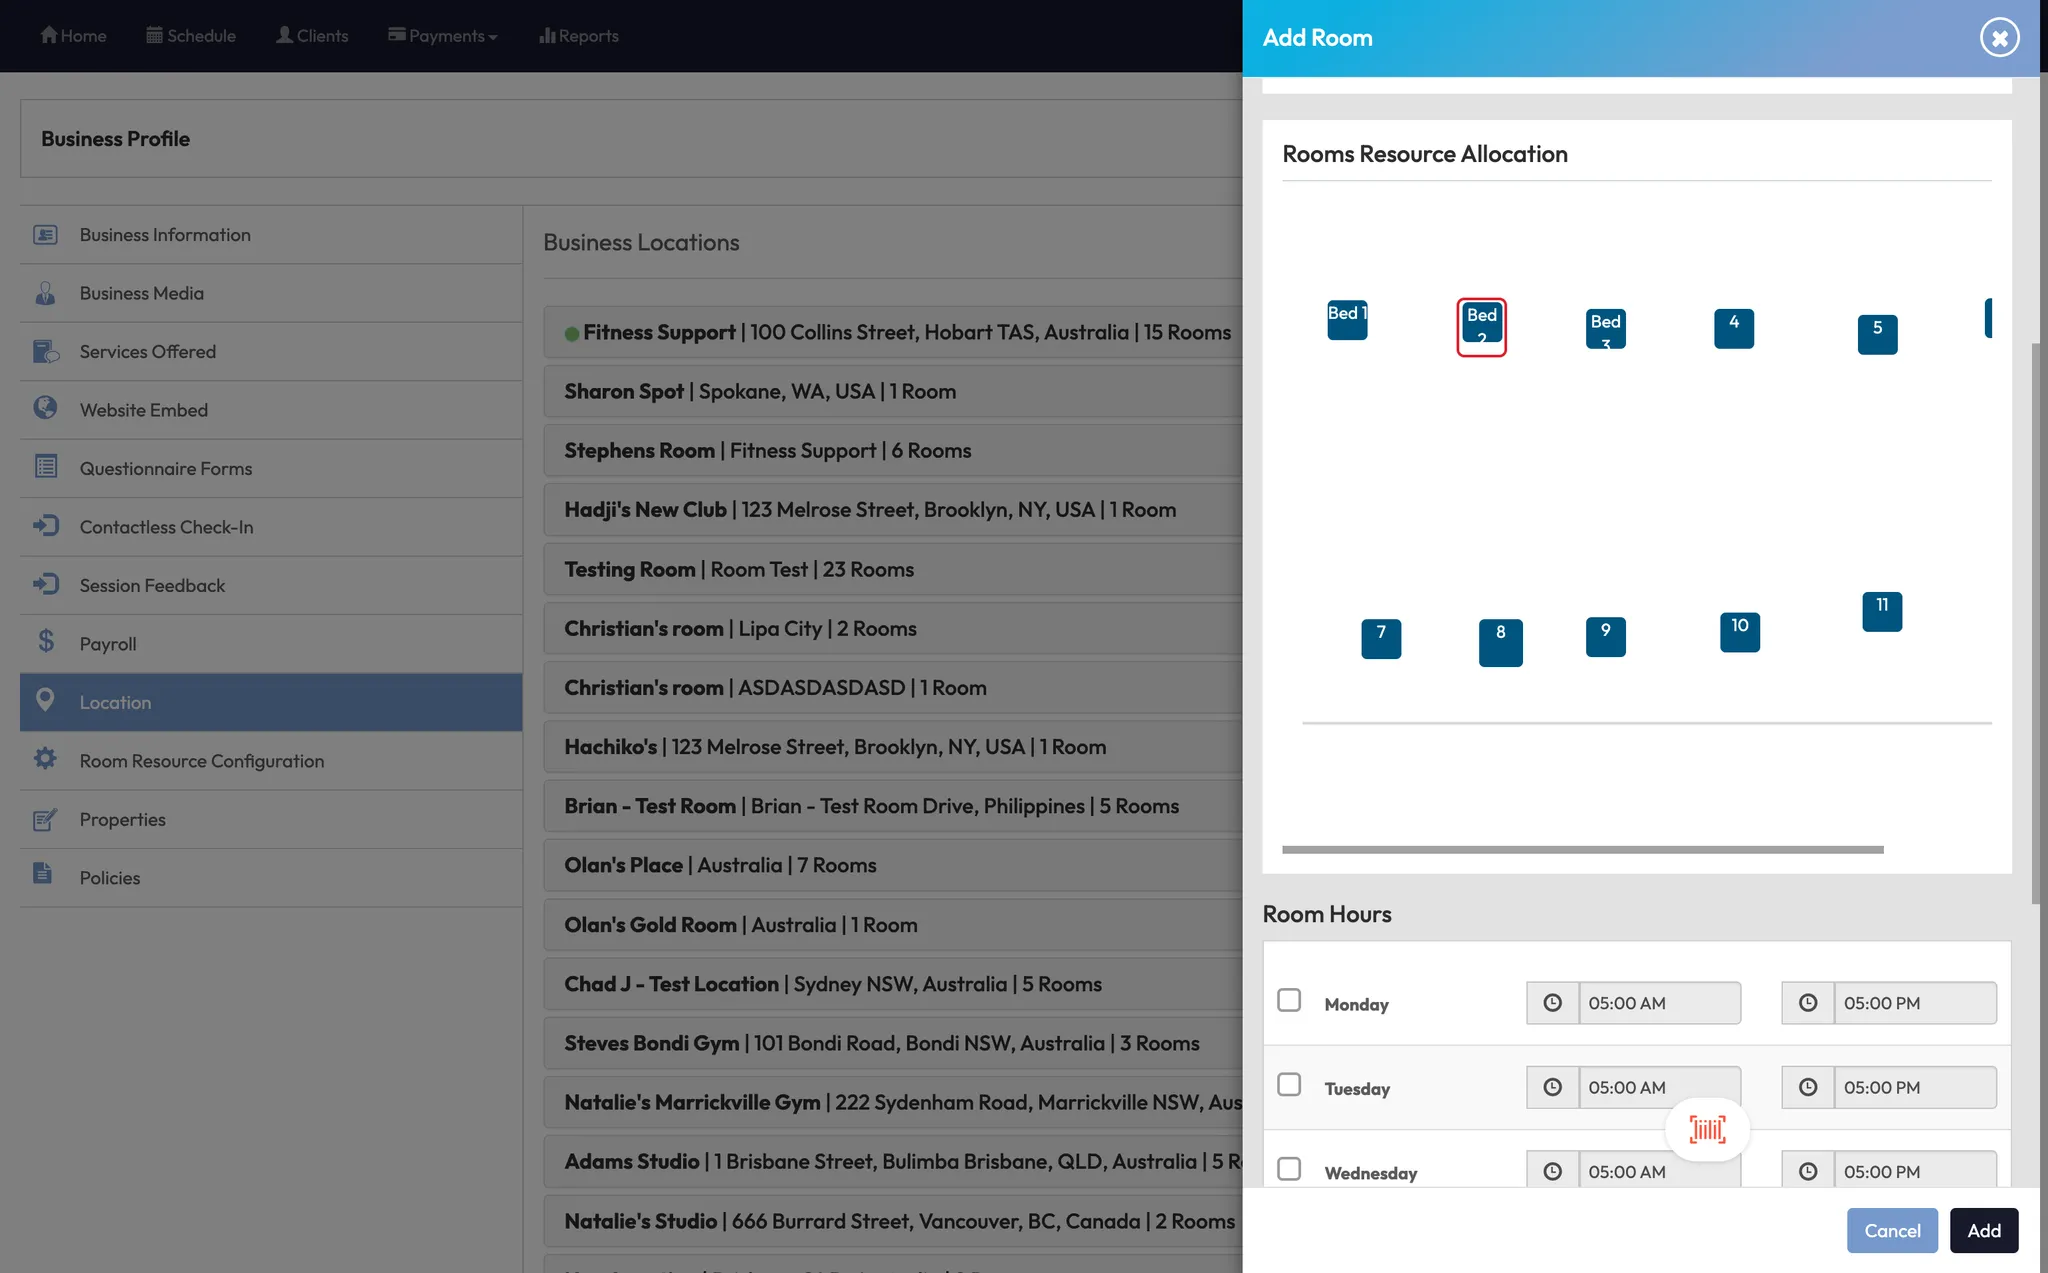
Task: Click the Questionnaire Forms list icon
Action: pos(46,467)
